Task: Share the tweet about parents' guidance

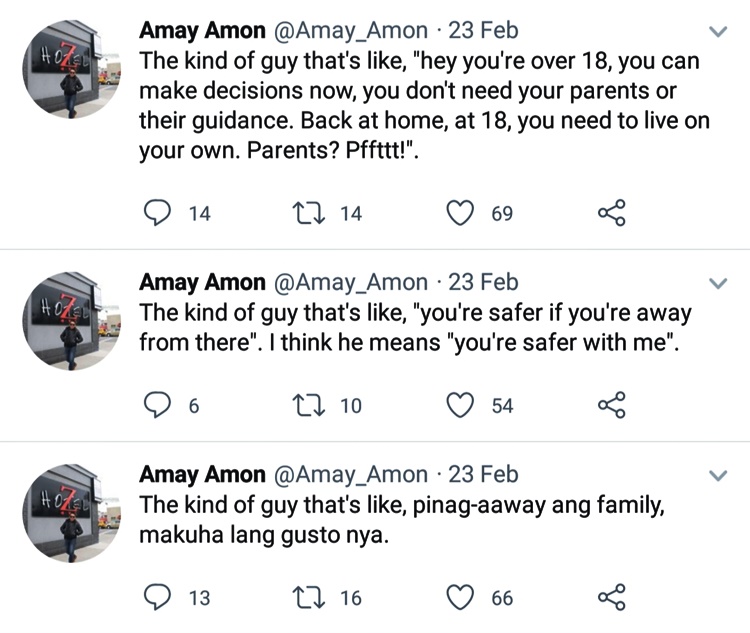Action: tap(611, 213)
